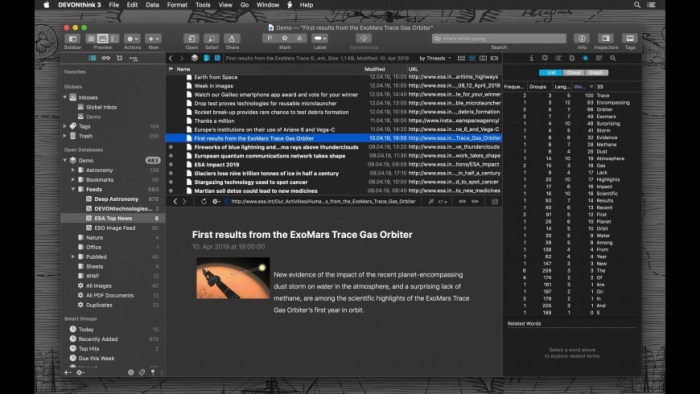Click the Tags toolbar button
700x394 pixels.
point(630,38)
